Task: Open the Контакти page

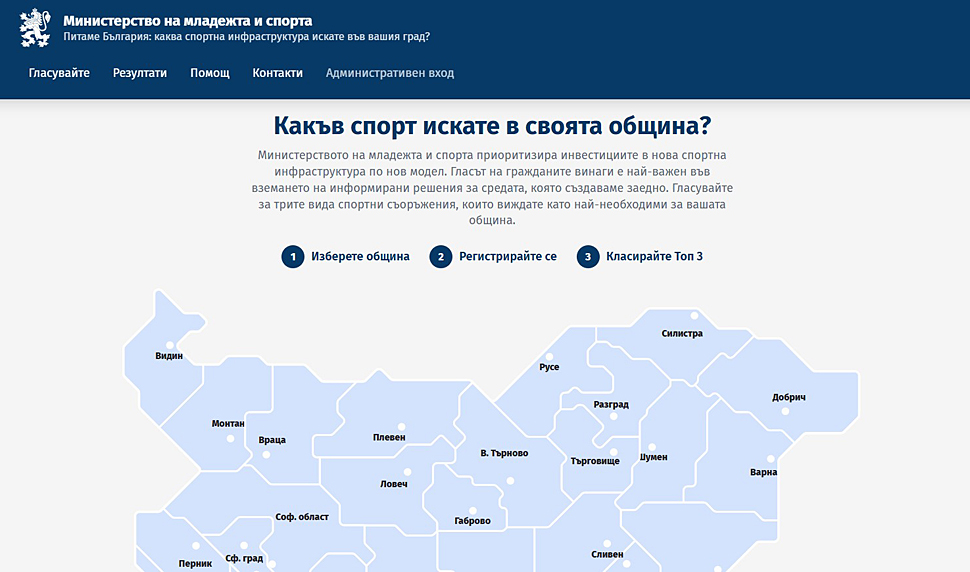Action: pyautogui.click(x=277, y=73)
